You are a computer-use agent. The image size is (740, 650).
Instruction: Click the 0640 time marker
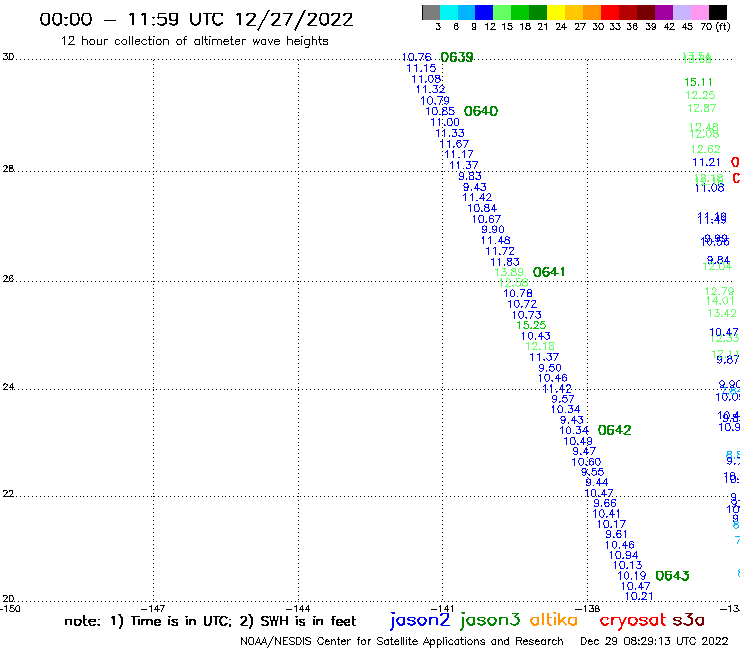481,111
